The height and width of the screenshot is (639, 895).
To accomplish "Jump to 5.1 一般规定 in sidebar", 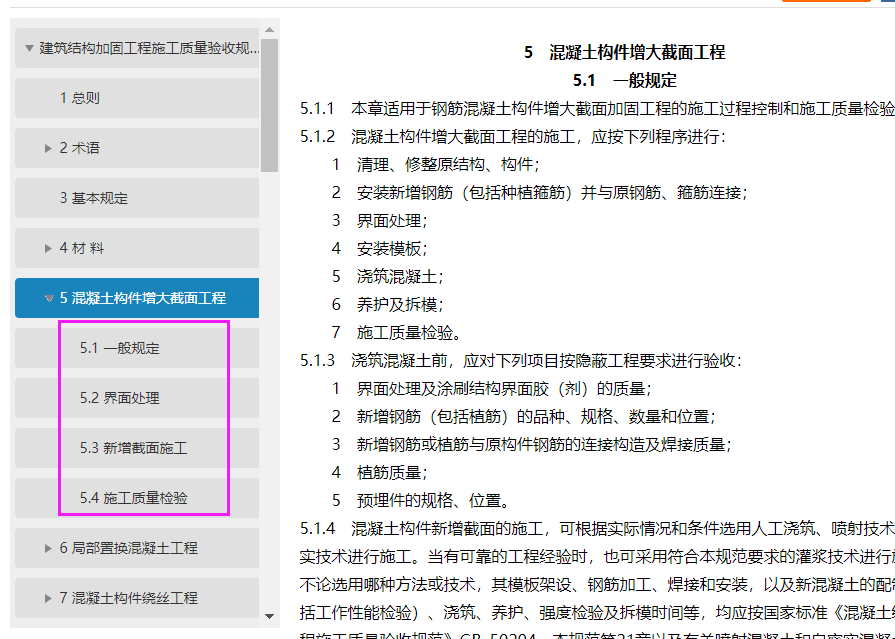I will 120,348.
